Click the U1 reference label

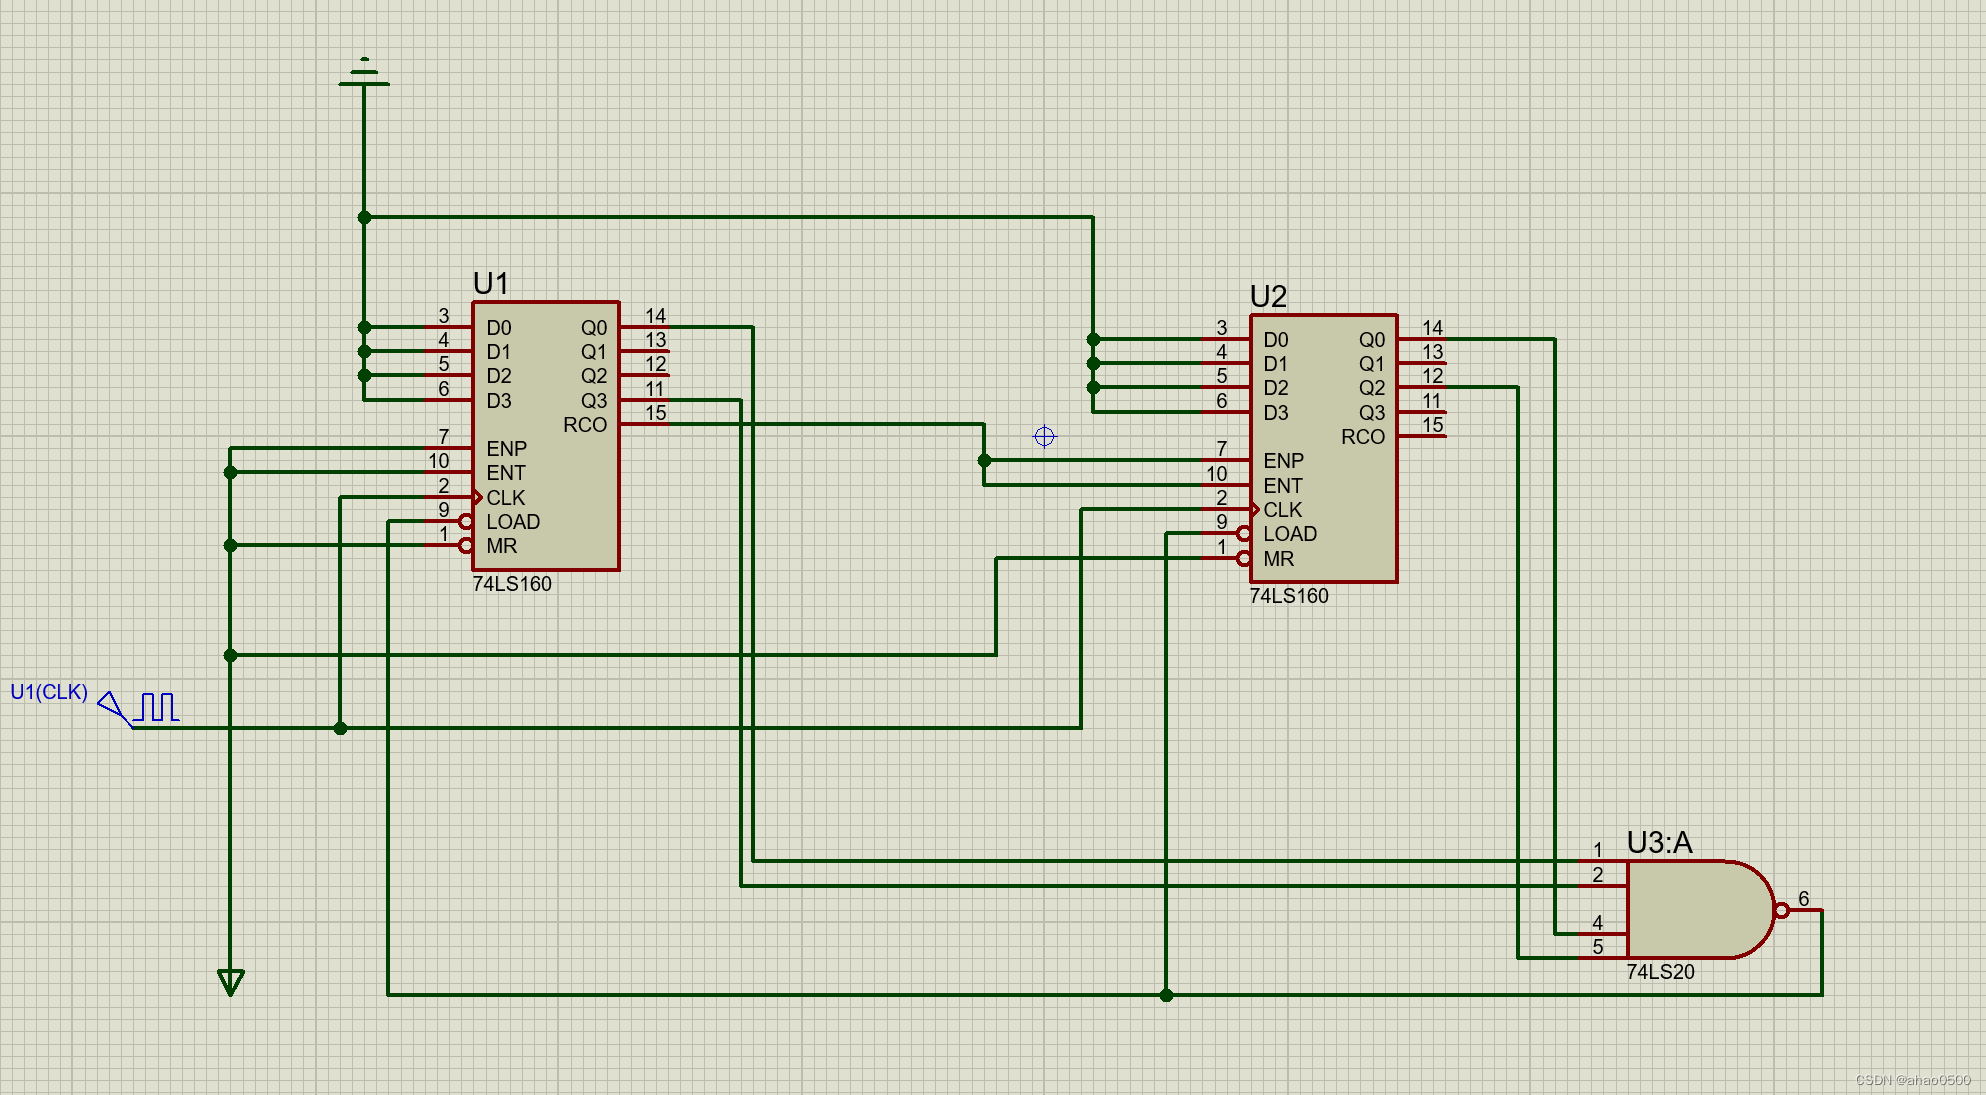491,283
